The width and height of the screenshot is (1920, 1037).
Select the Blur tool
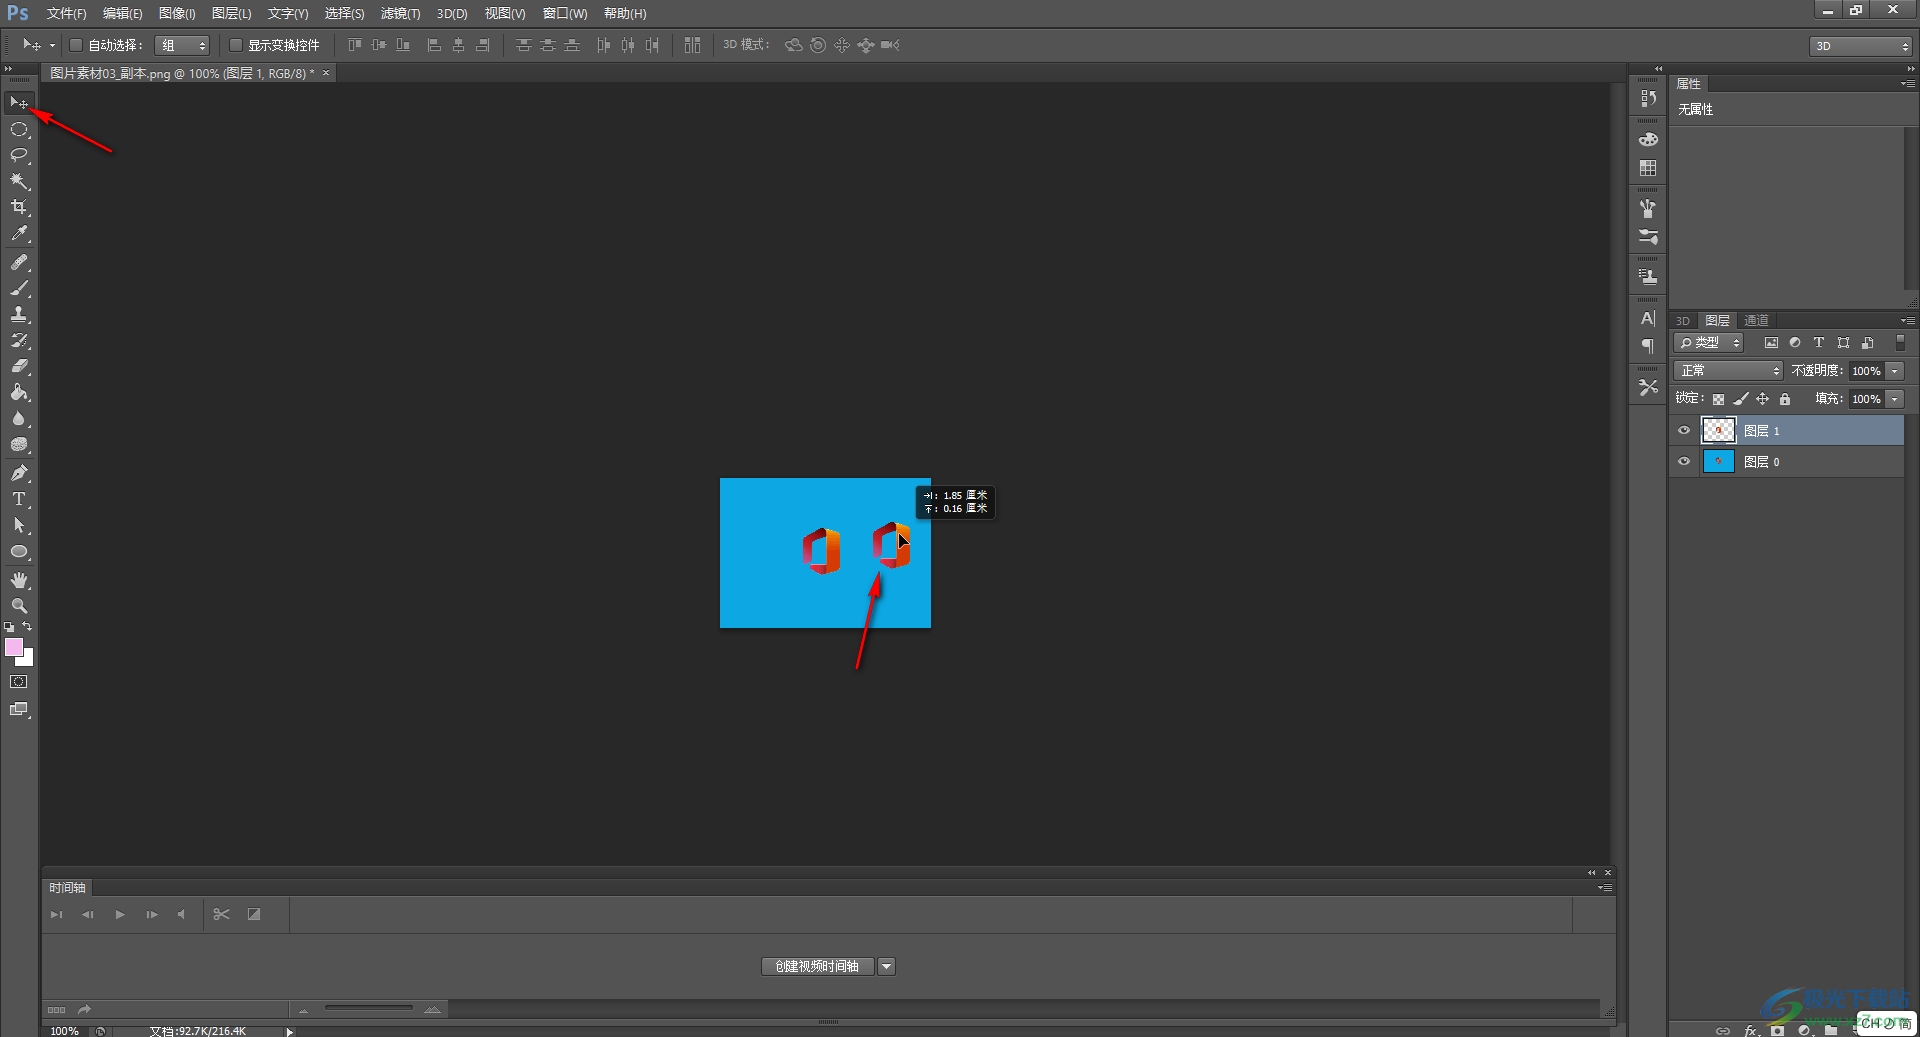(x=19, y=418)
